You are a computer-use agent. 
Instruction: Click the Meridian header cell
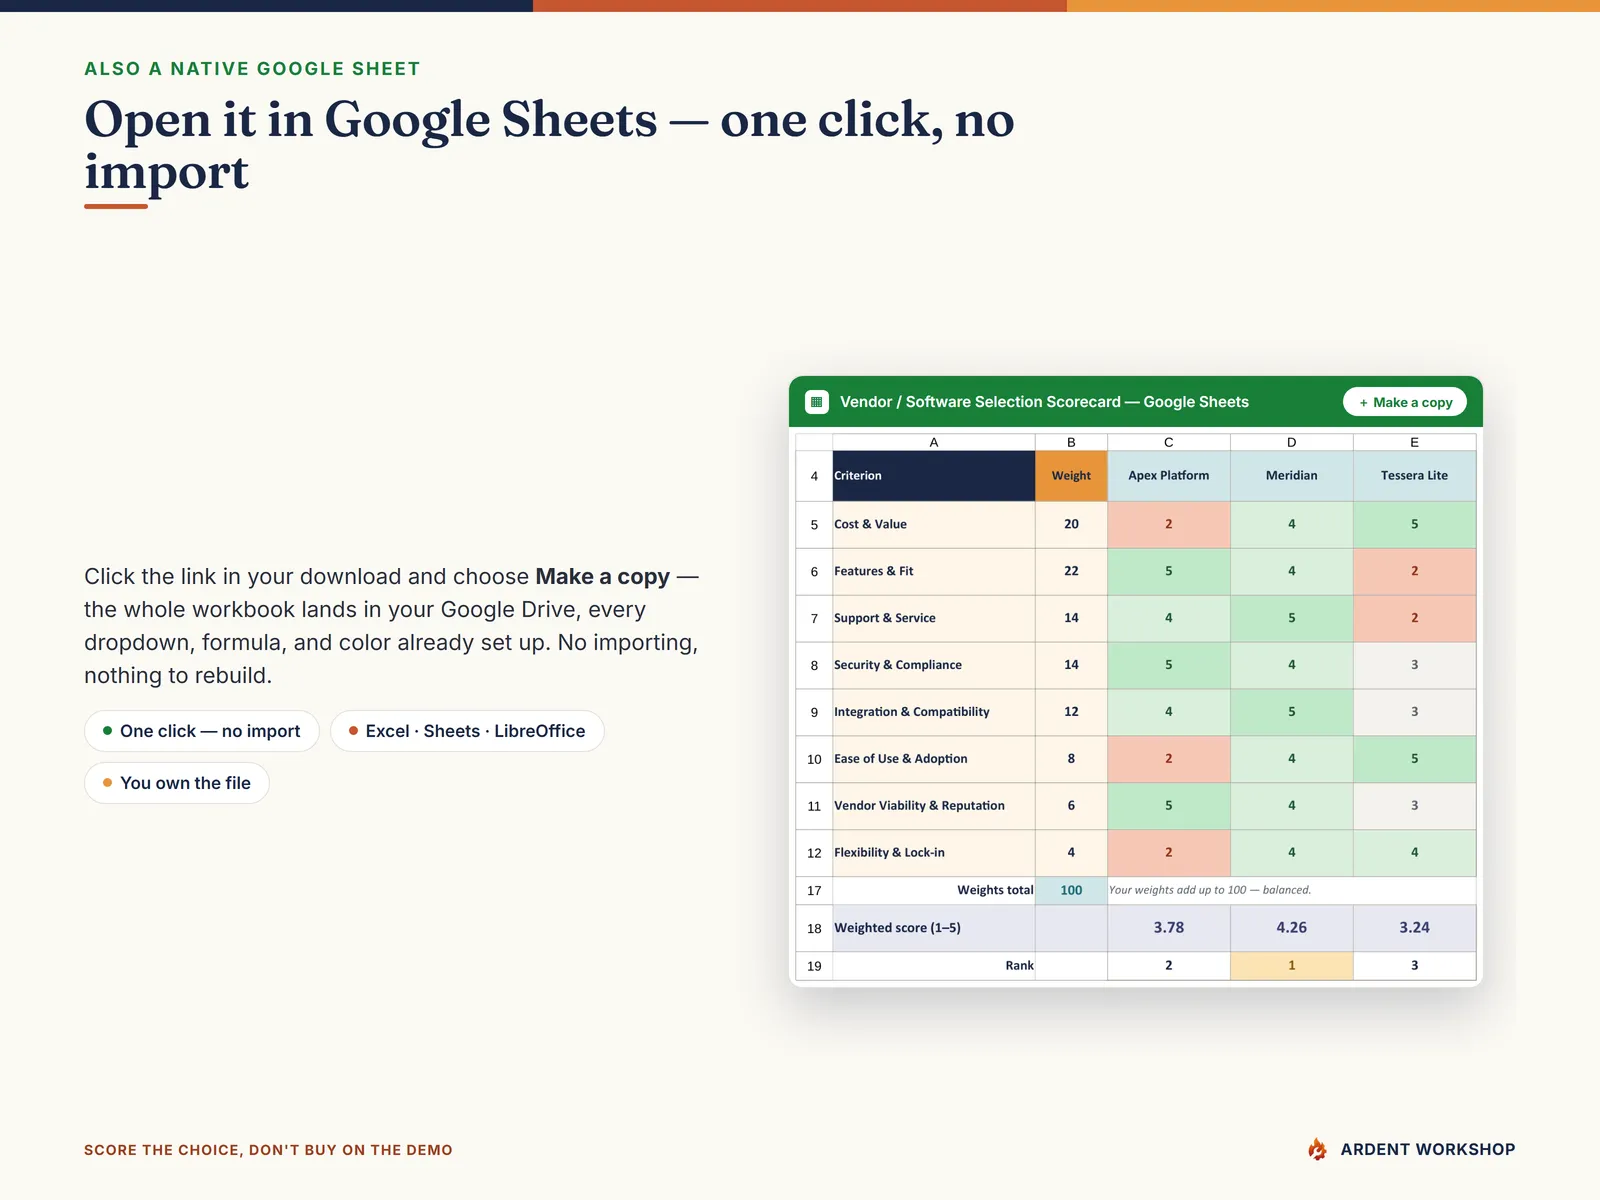(x=1291, y=476)
